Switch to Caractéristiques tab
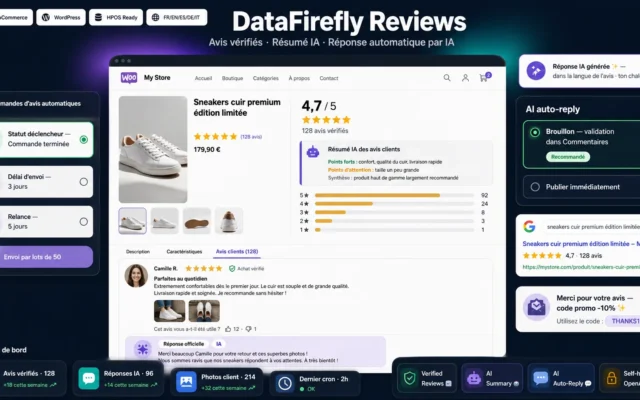 pyautogui.click(x=184, y=251)
